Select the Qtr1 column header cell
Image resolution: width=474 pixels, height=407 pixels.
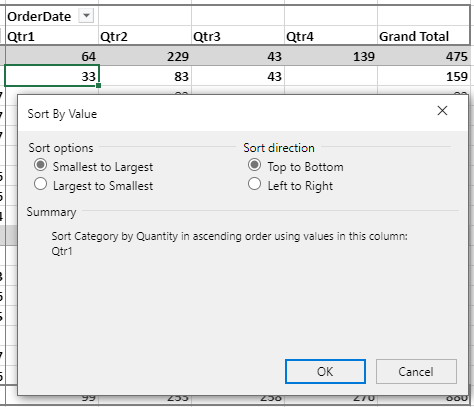coord(52,36)
